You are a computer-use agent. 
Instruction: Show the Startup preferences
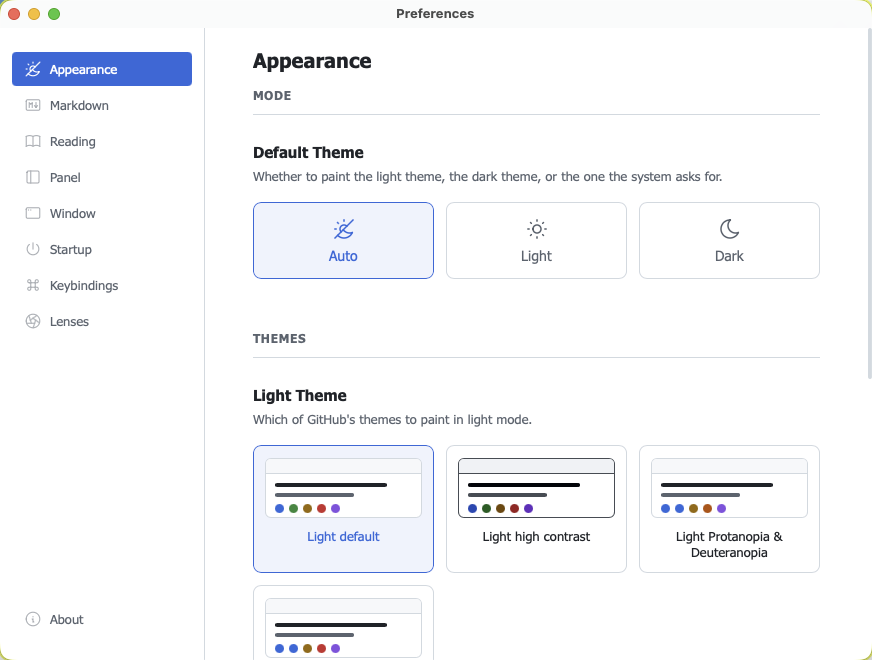pyautogui.click(x=102, y=249)
